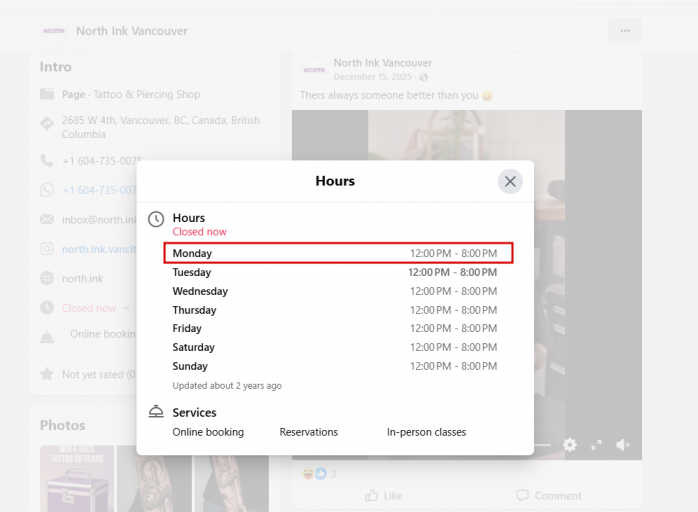Click the service bell icon beside Services
698x512 pixels.
156,412
